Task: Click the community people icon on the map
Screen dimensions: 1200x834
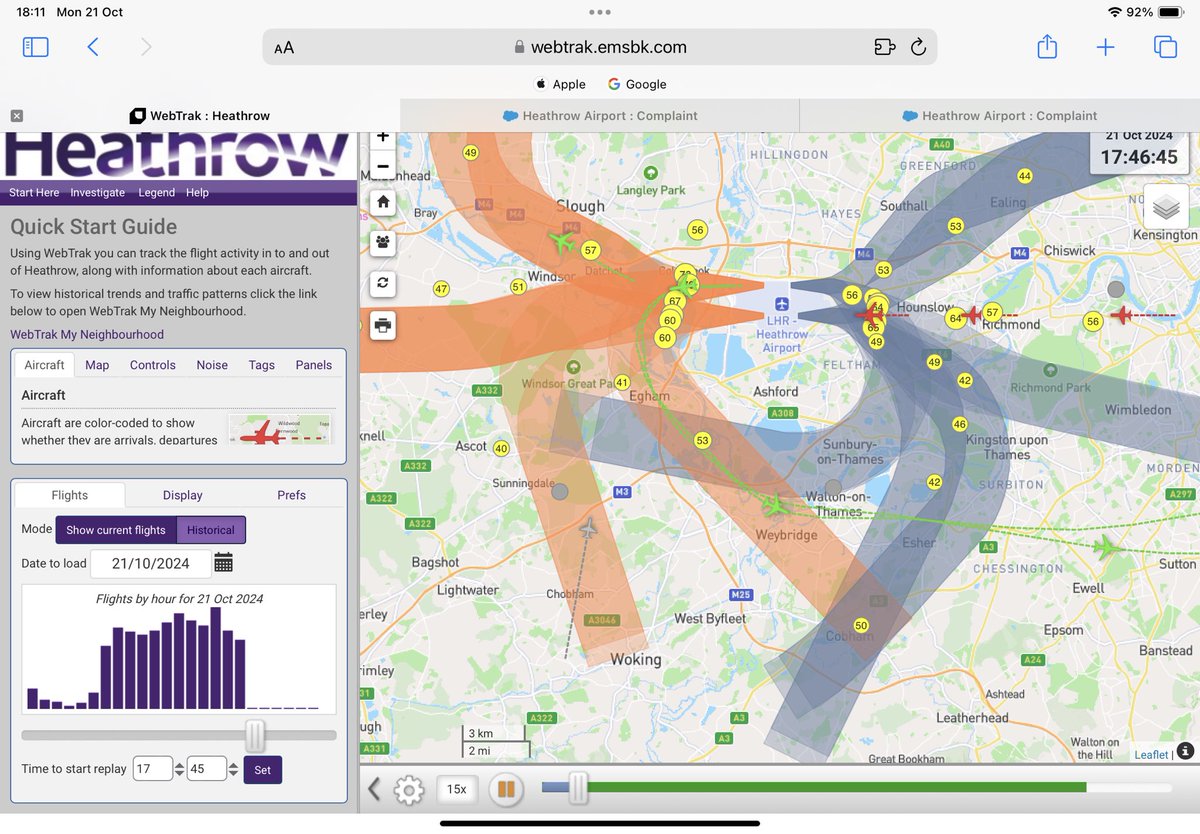Action: click(x=383, y=242)
